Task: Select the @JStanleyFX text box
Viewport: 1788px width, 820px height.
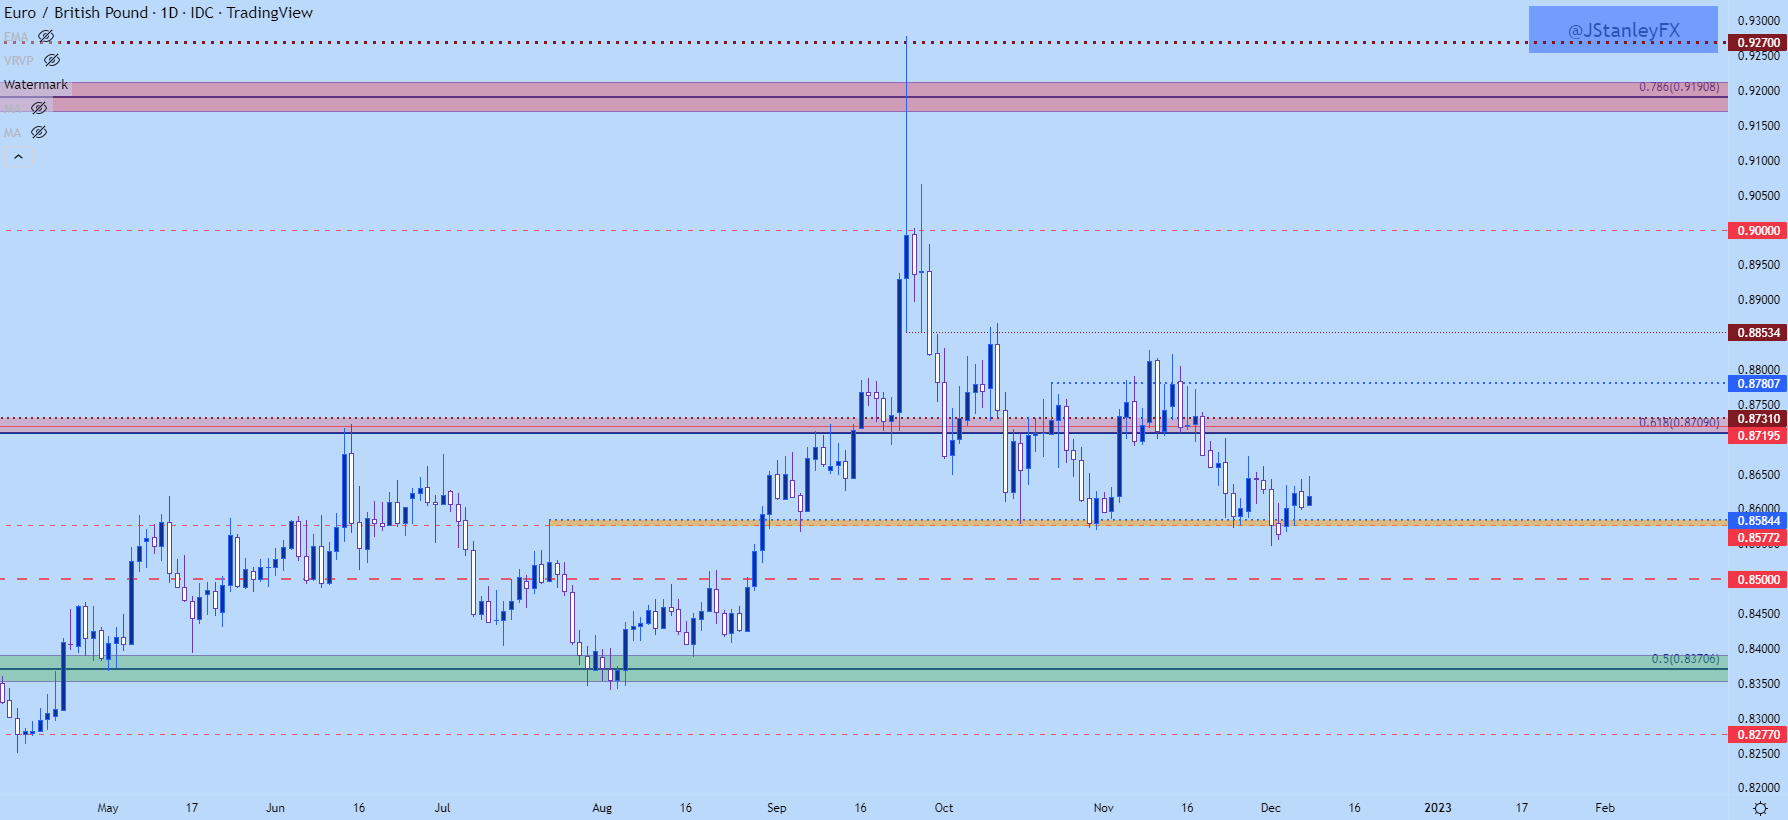Action: [1623, 30]
